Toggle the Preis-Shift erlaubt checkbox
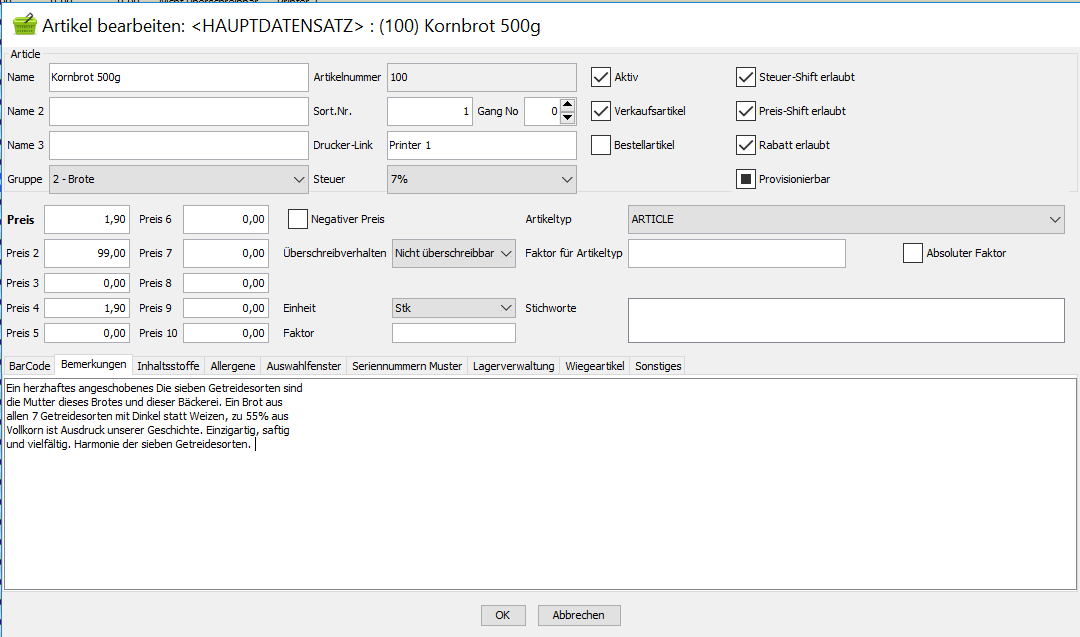 click(x=746, y=111)
